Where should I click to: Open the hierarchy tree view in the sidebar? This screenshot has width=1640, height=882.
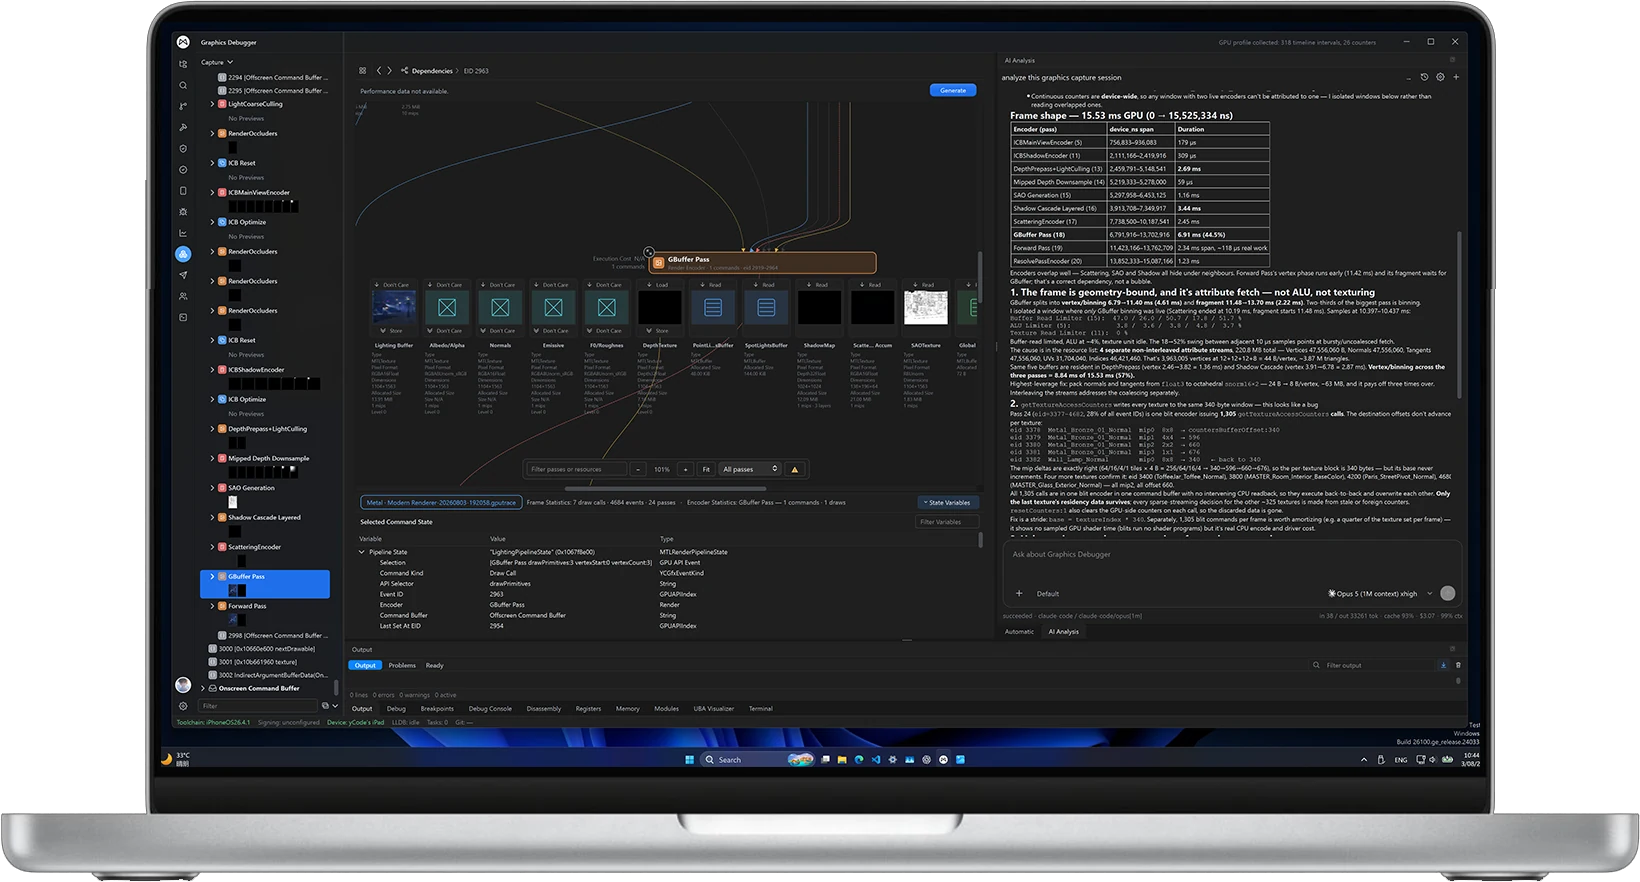183,64
